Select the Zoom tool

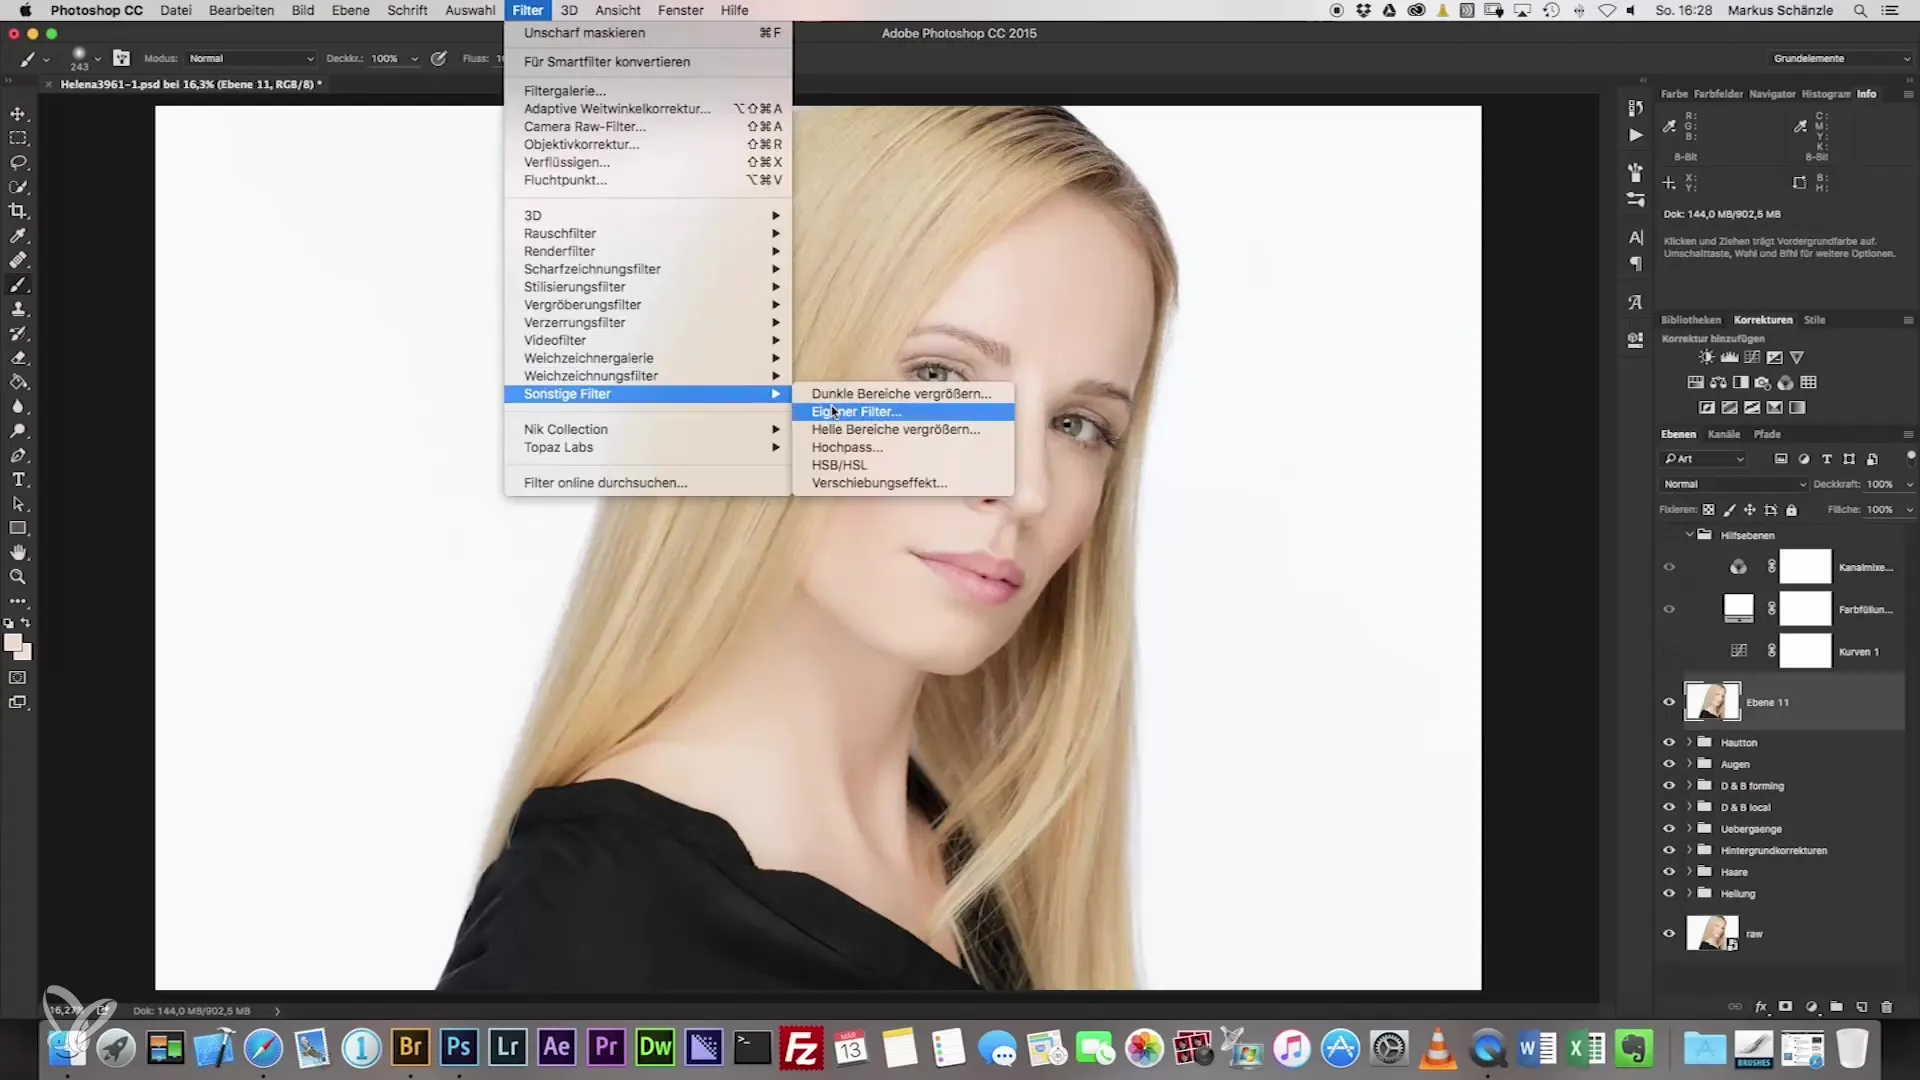[18, 577]
